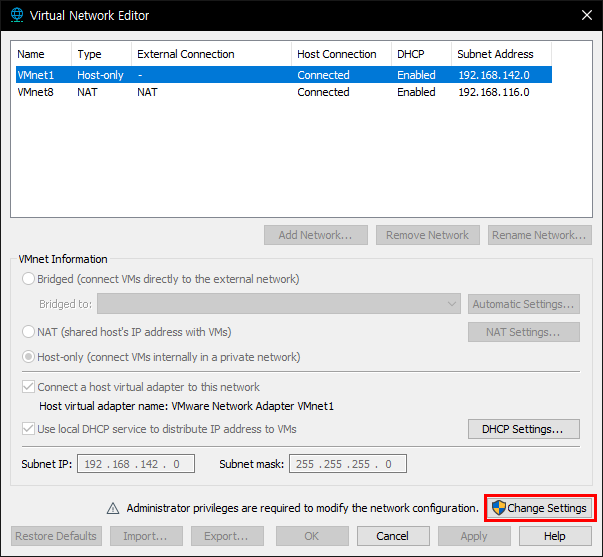Viewport: 603px width, 557px height.
Task: Click the shield icon on Change Settings
Action: (499, 508)
